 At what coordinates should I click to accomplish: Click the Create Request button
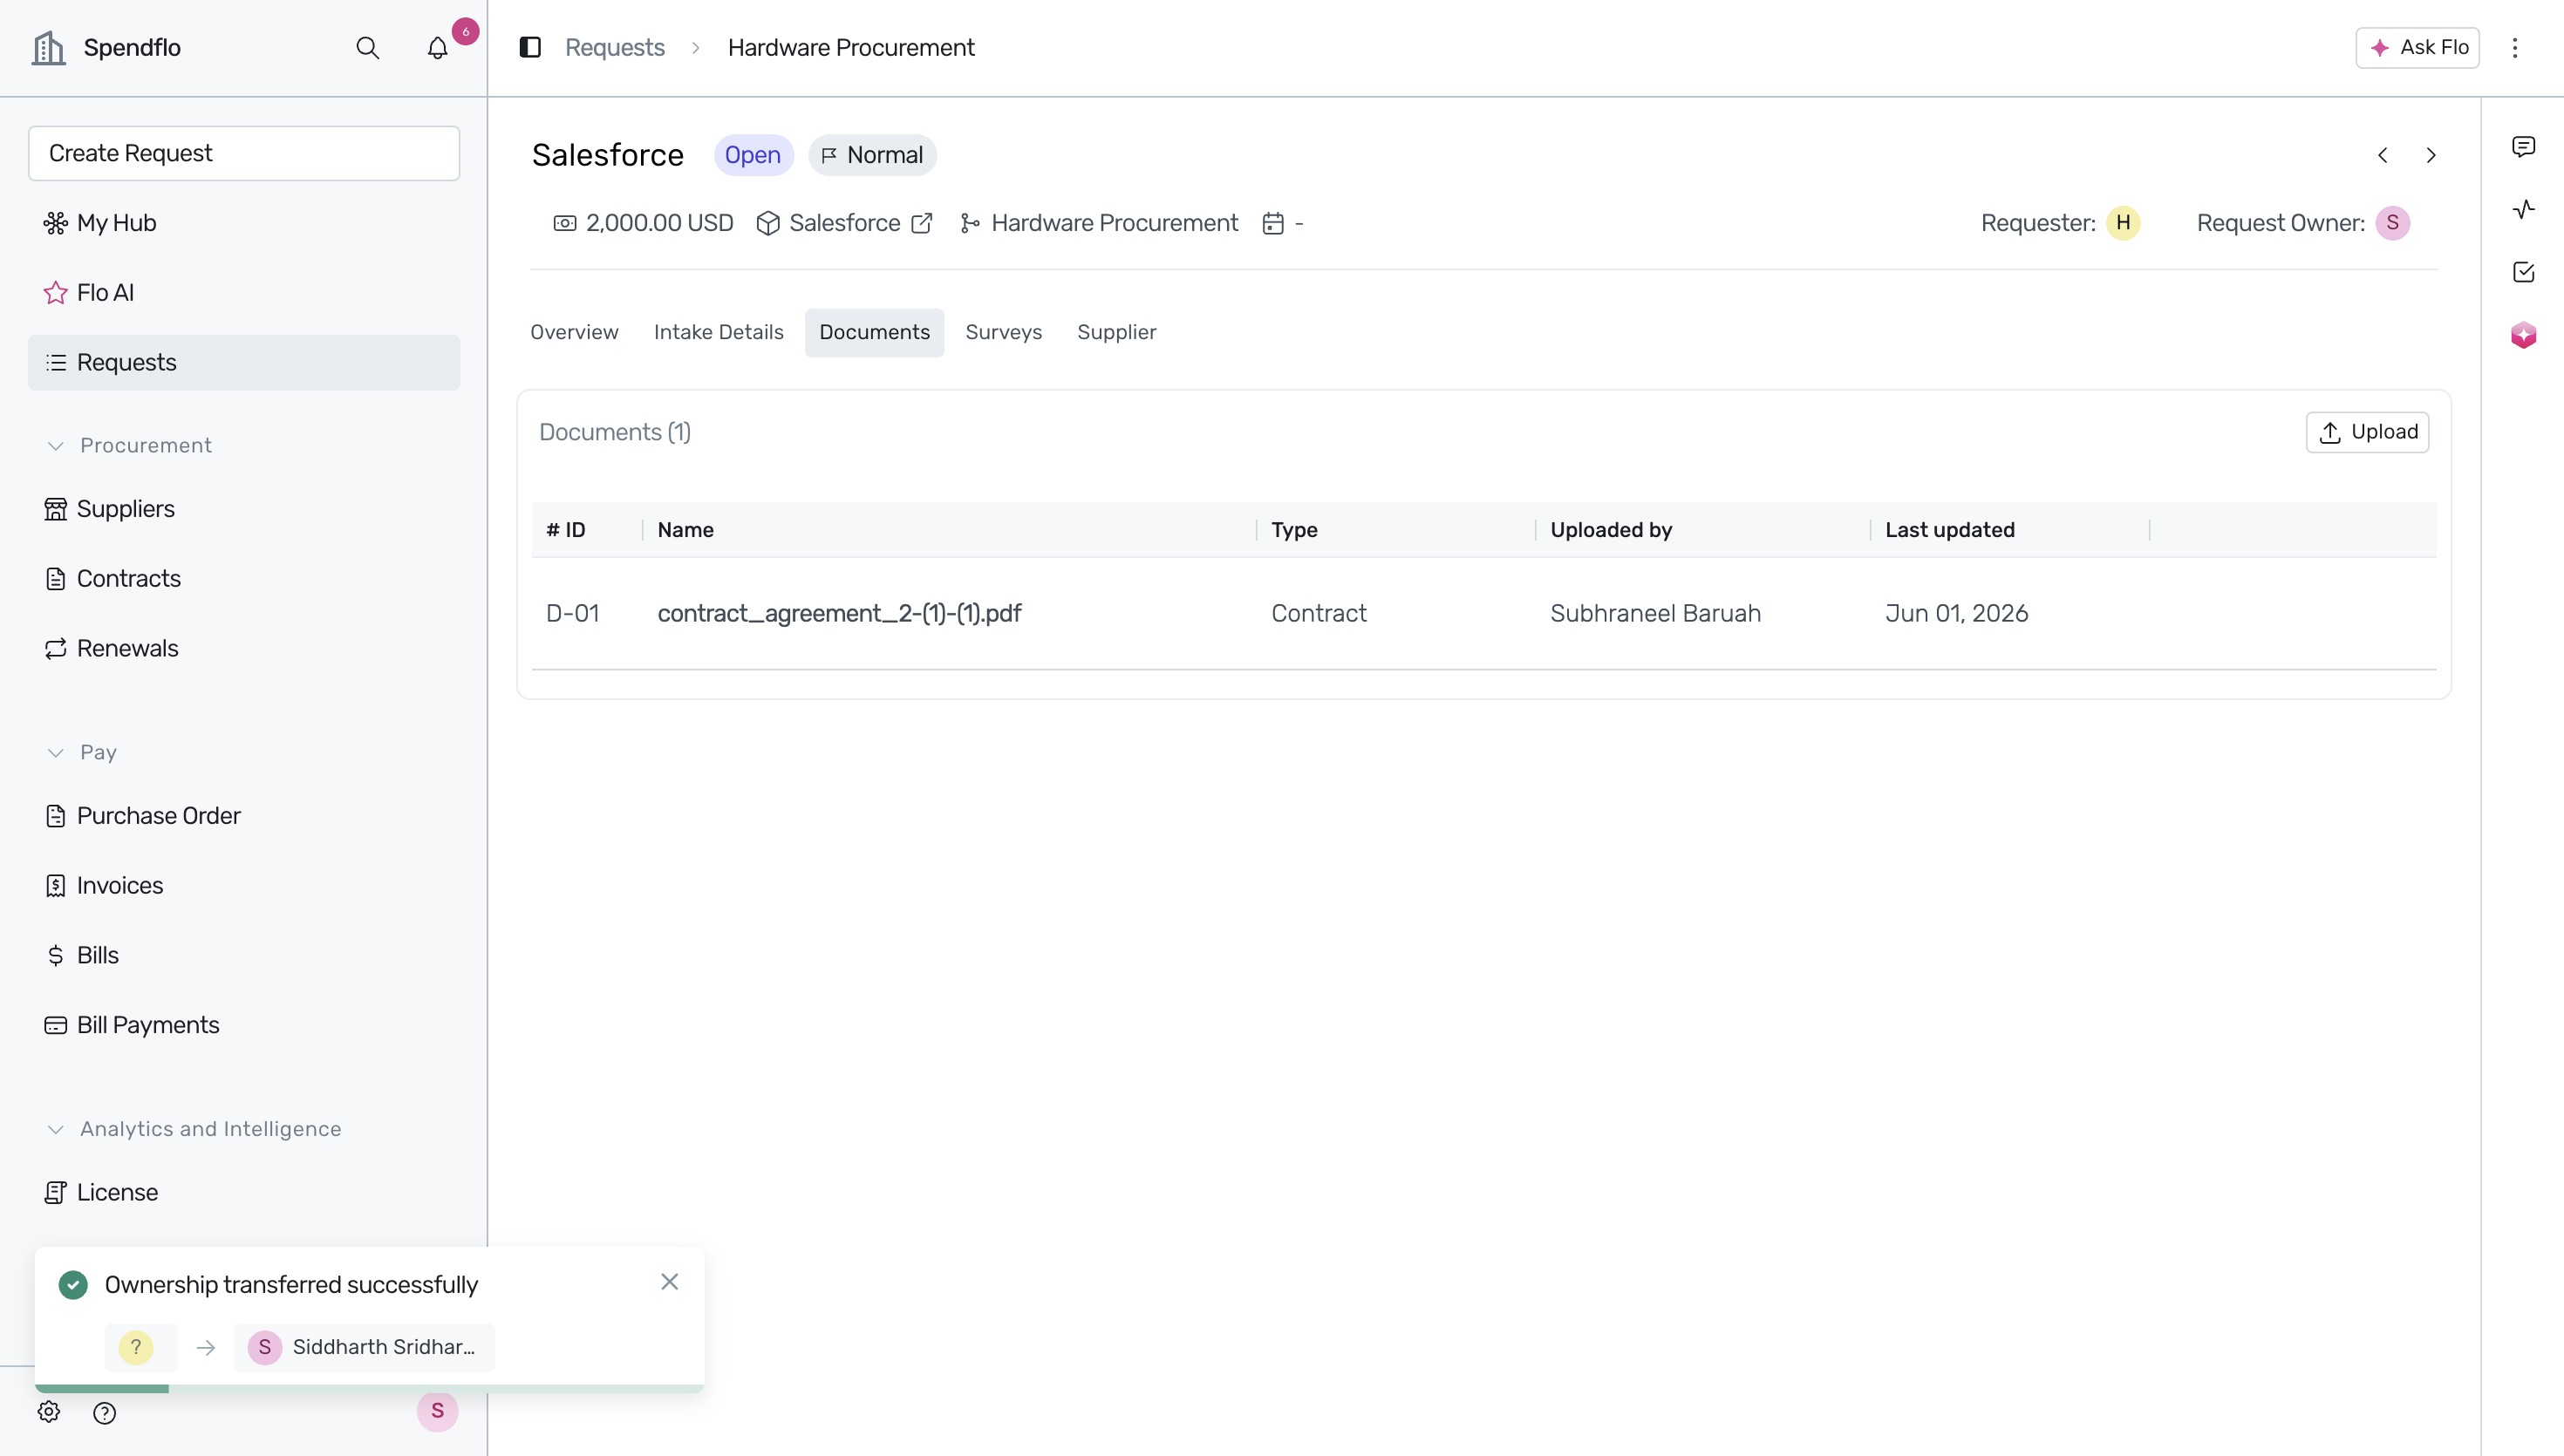pyautogui.click(x=244, y=153)
